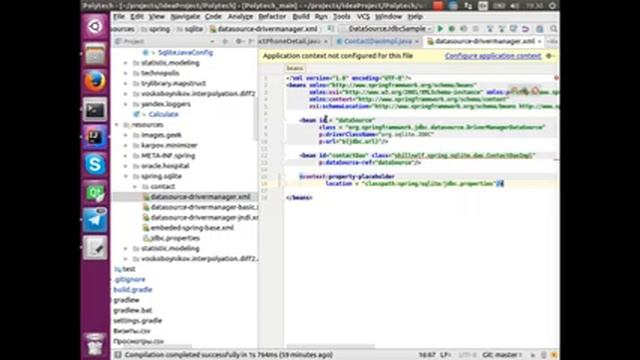Viewport: 640px width, 360px height.
Task: Open Terminal from the dock
Action: [95, 109]
